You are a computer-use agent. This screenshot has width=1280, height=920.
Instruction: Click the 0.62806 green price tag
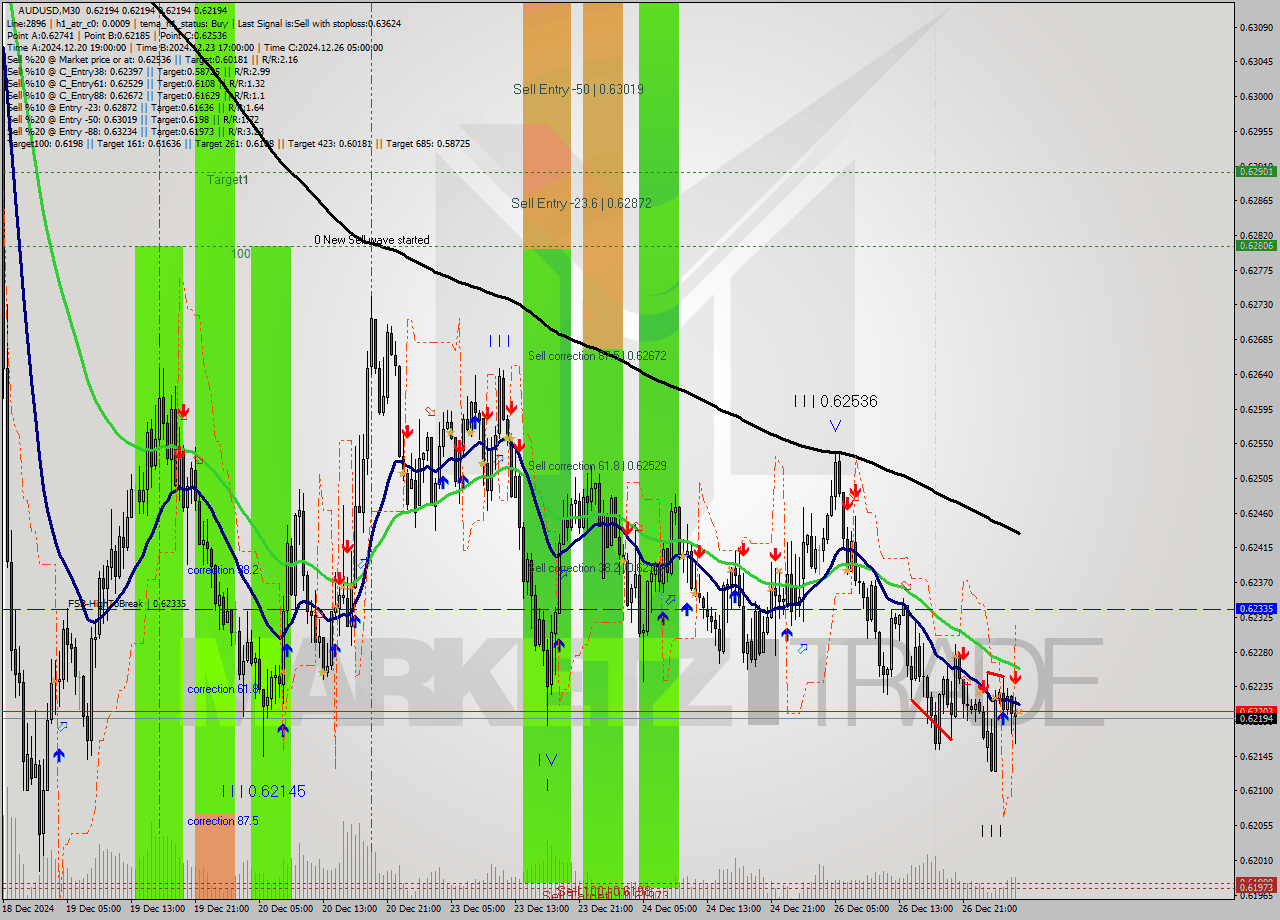[x=1256, y=245]
